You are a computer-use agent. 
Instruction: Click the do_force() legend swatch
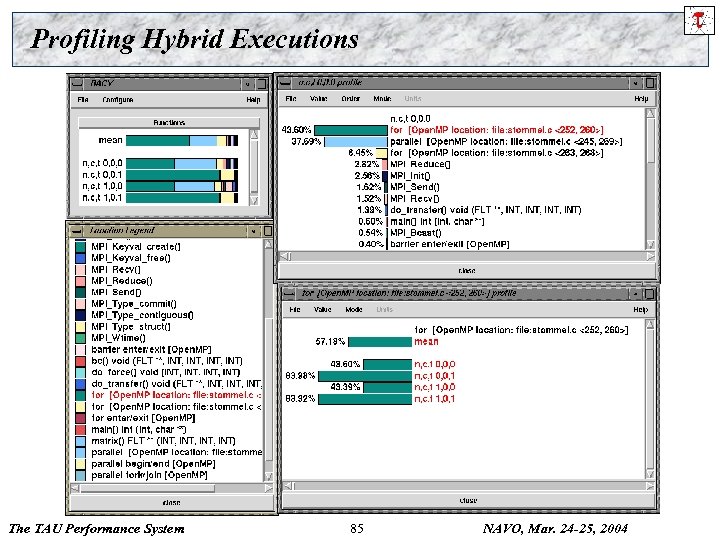point(80,372)
